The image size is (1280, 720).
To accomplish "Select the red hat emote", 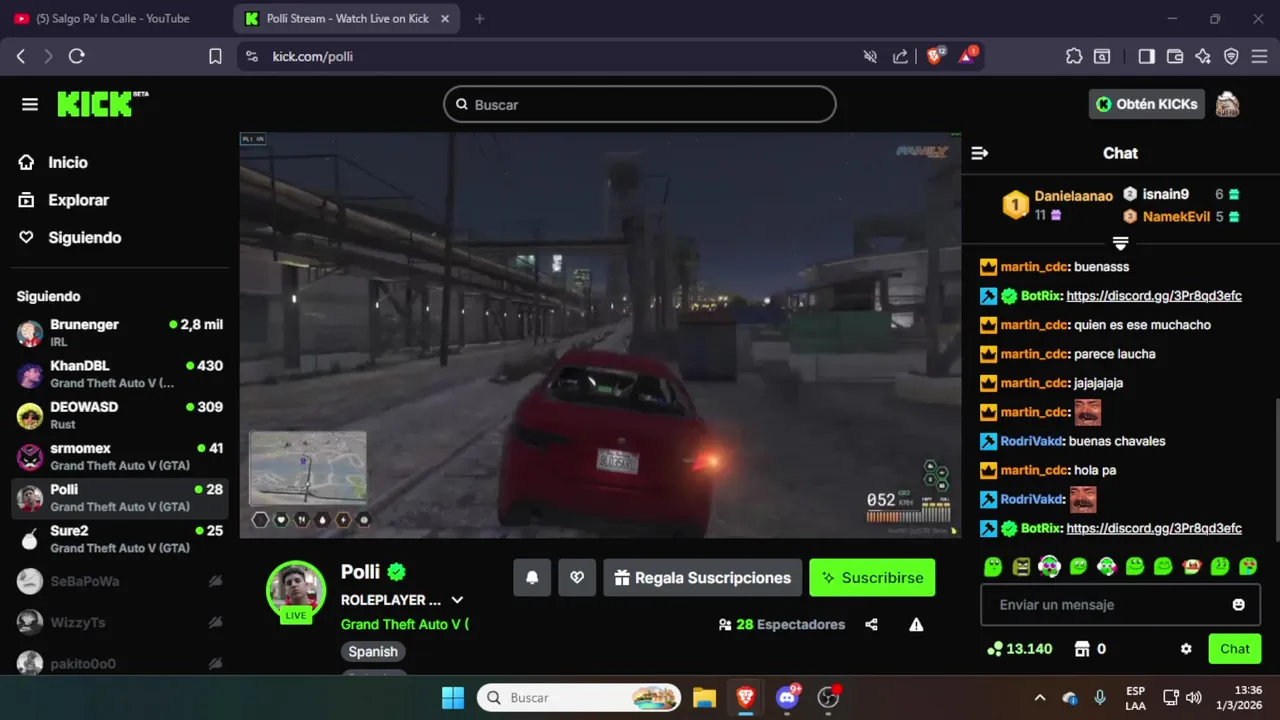I will (x=1191, y=566).
